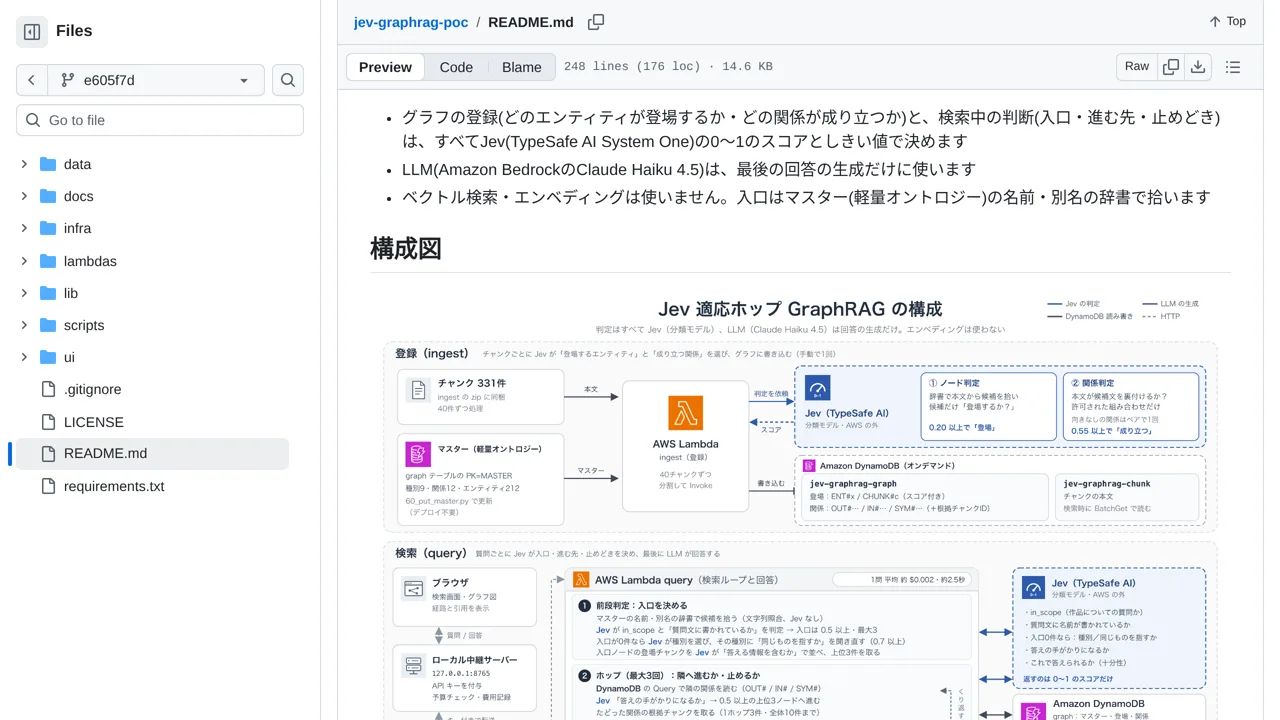The image size is (1280, 720).
Task: Open the e605f7d branch dropdown
Action: [x=156, y=80]
